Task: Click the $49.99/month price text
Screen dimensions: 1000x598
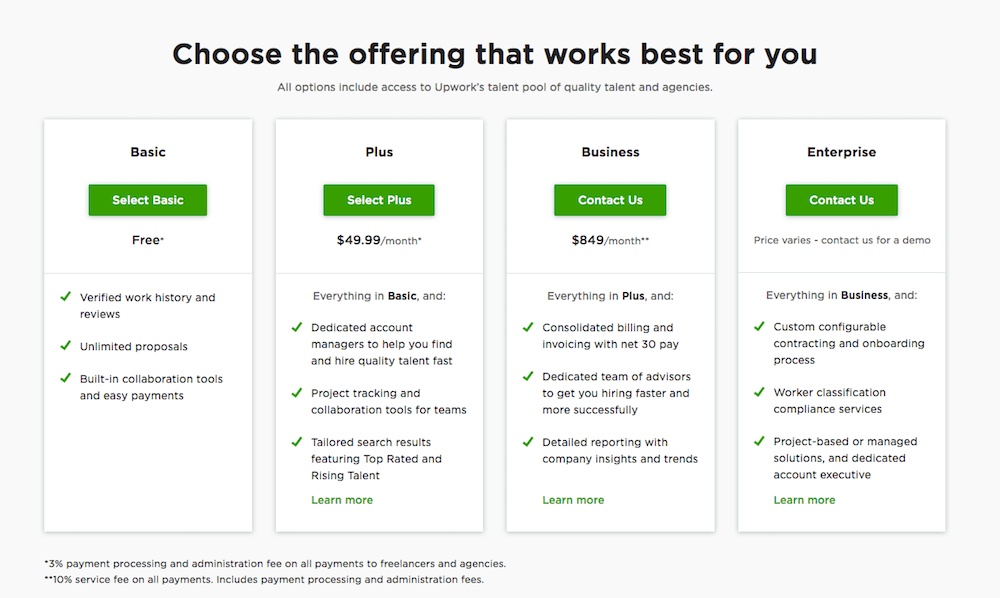Action: pyautogui.click(x=379, y=240)
